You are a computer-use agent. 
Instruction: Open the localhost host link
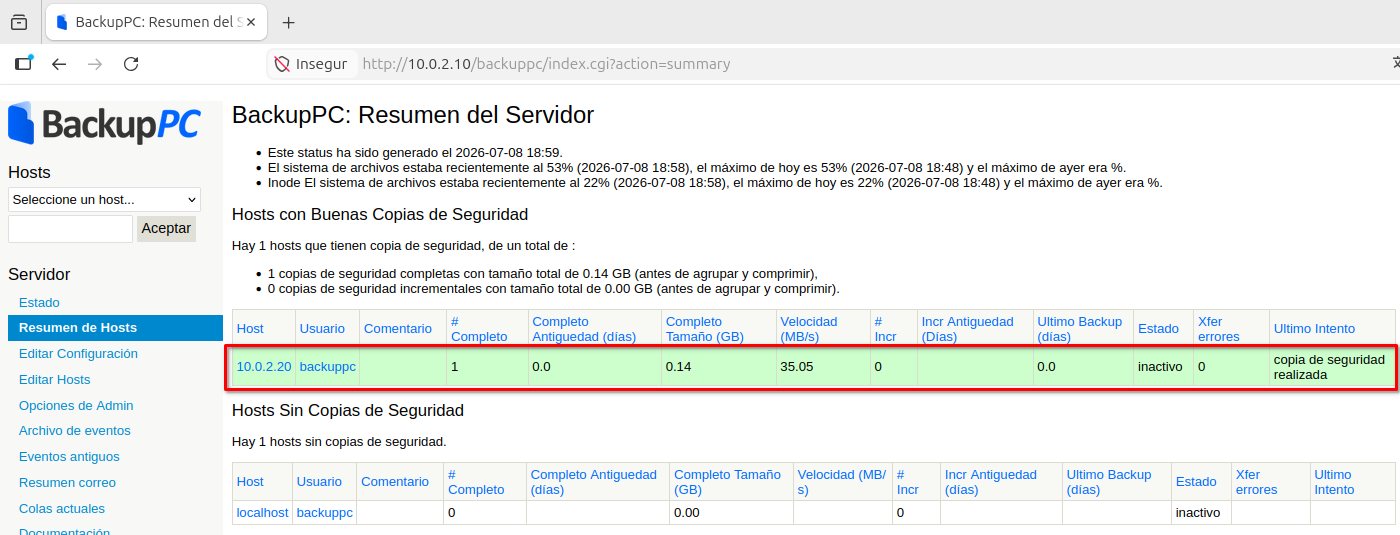tap(262, 513)
